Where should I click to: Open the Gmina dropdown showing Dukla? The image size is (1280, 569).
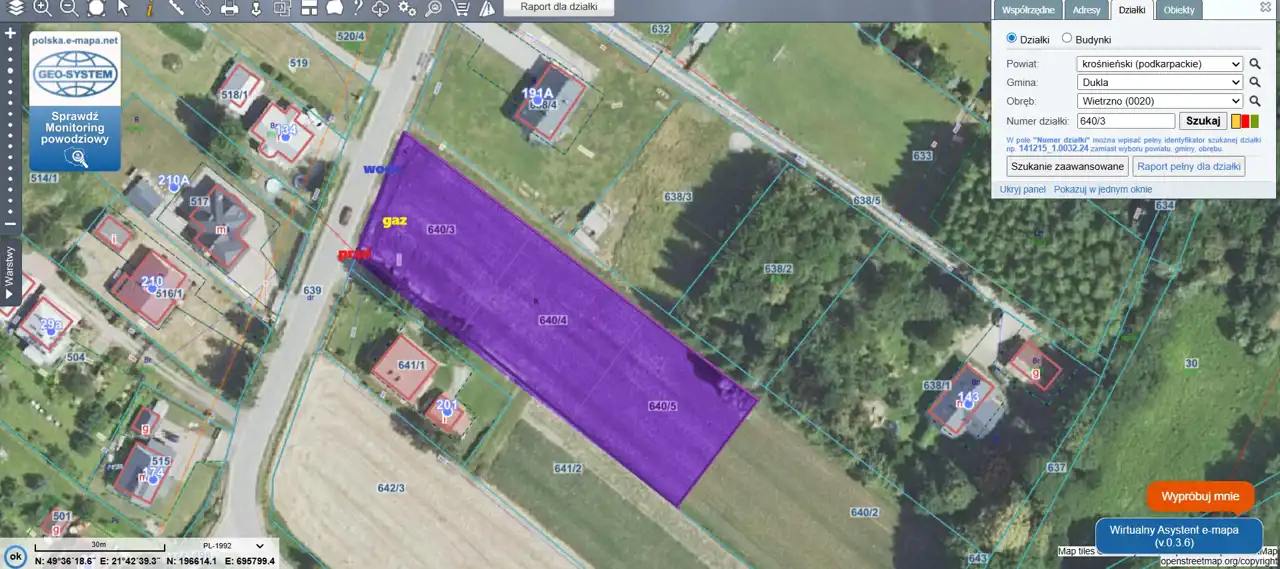coord(1159,82)
